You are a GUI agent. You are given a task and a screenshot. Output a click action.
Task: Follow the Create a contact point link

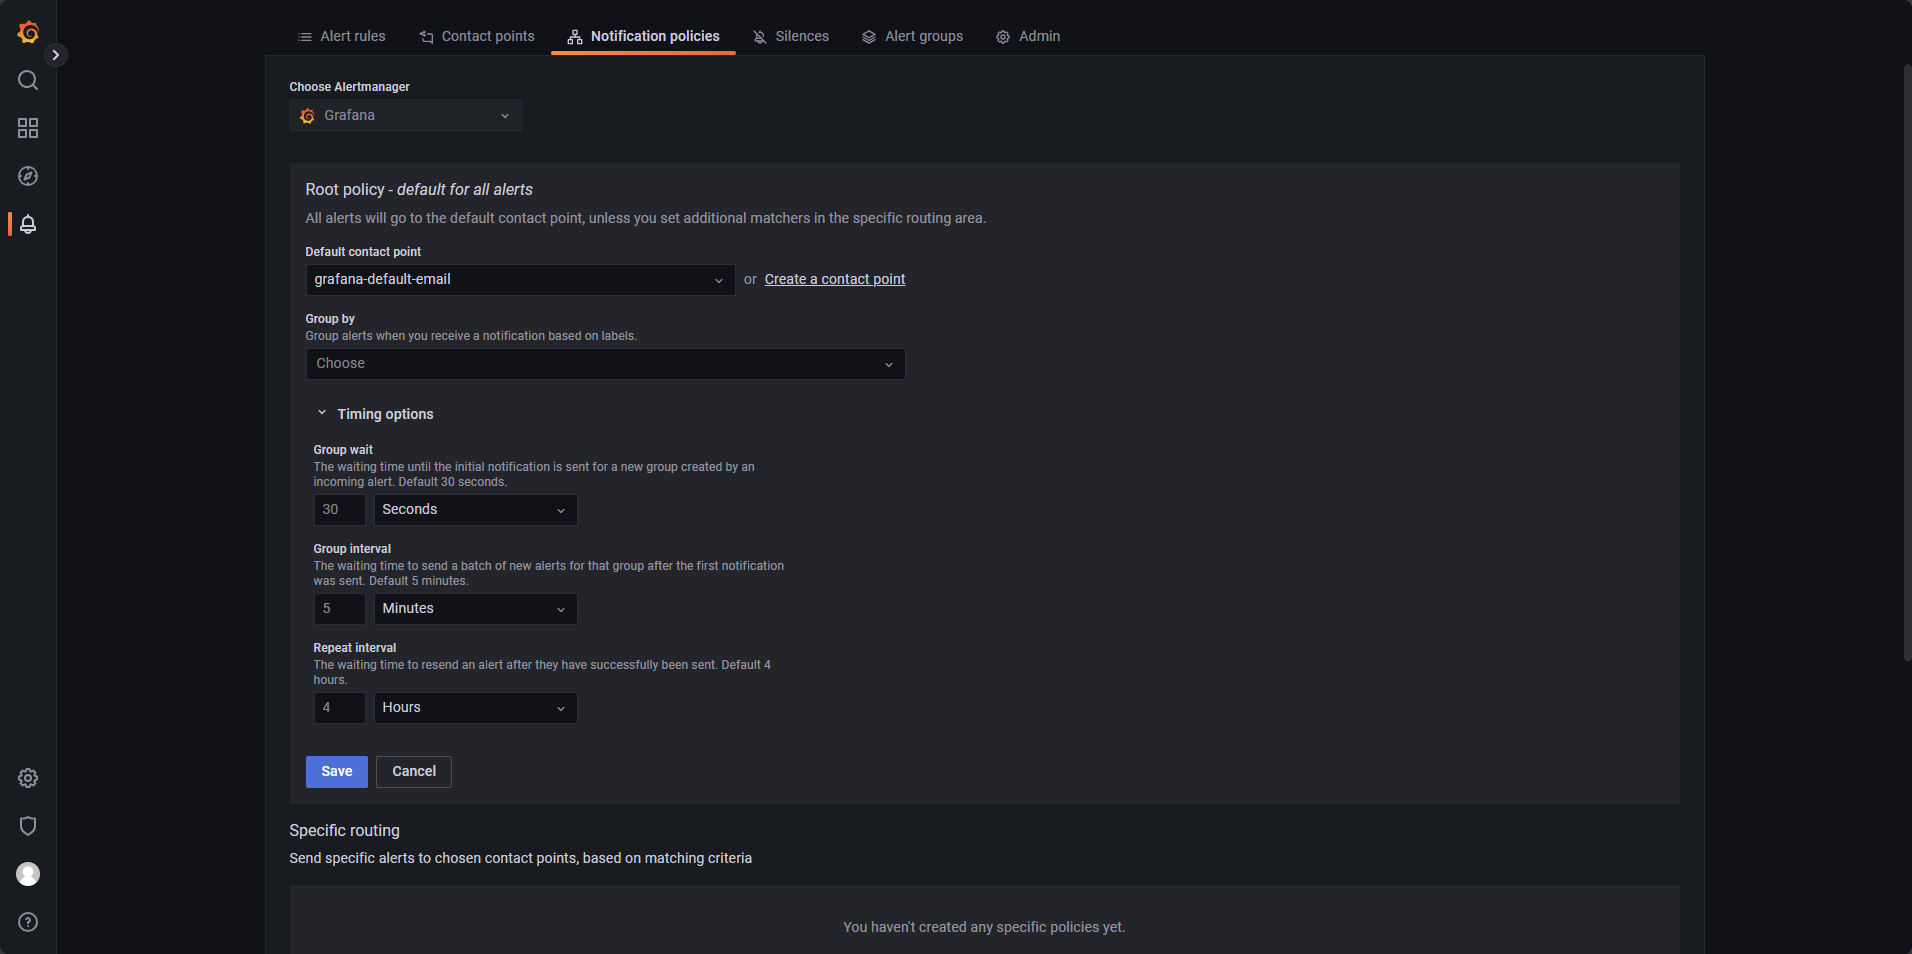coord(835,279)
